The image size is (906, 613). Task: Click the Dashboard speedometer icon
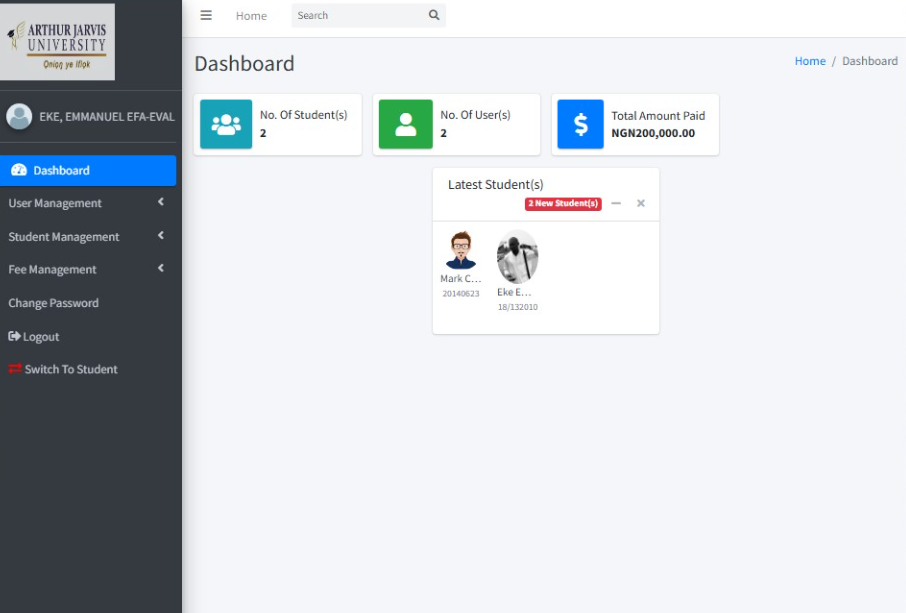tap(19, 170)
